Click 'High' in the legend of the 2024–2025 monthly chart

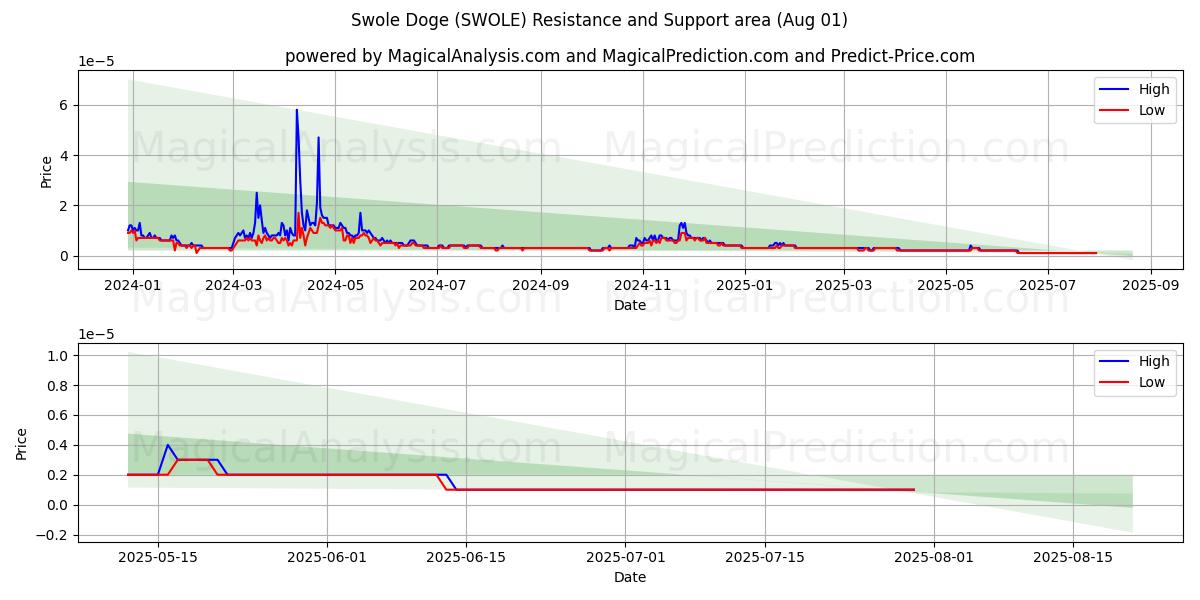[x=1154, y=89]
